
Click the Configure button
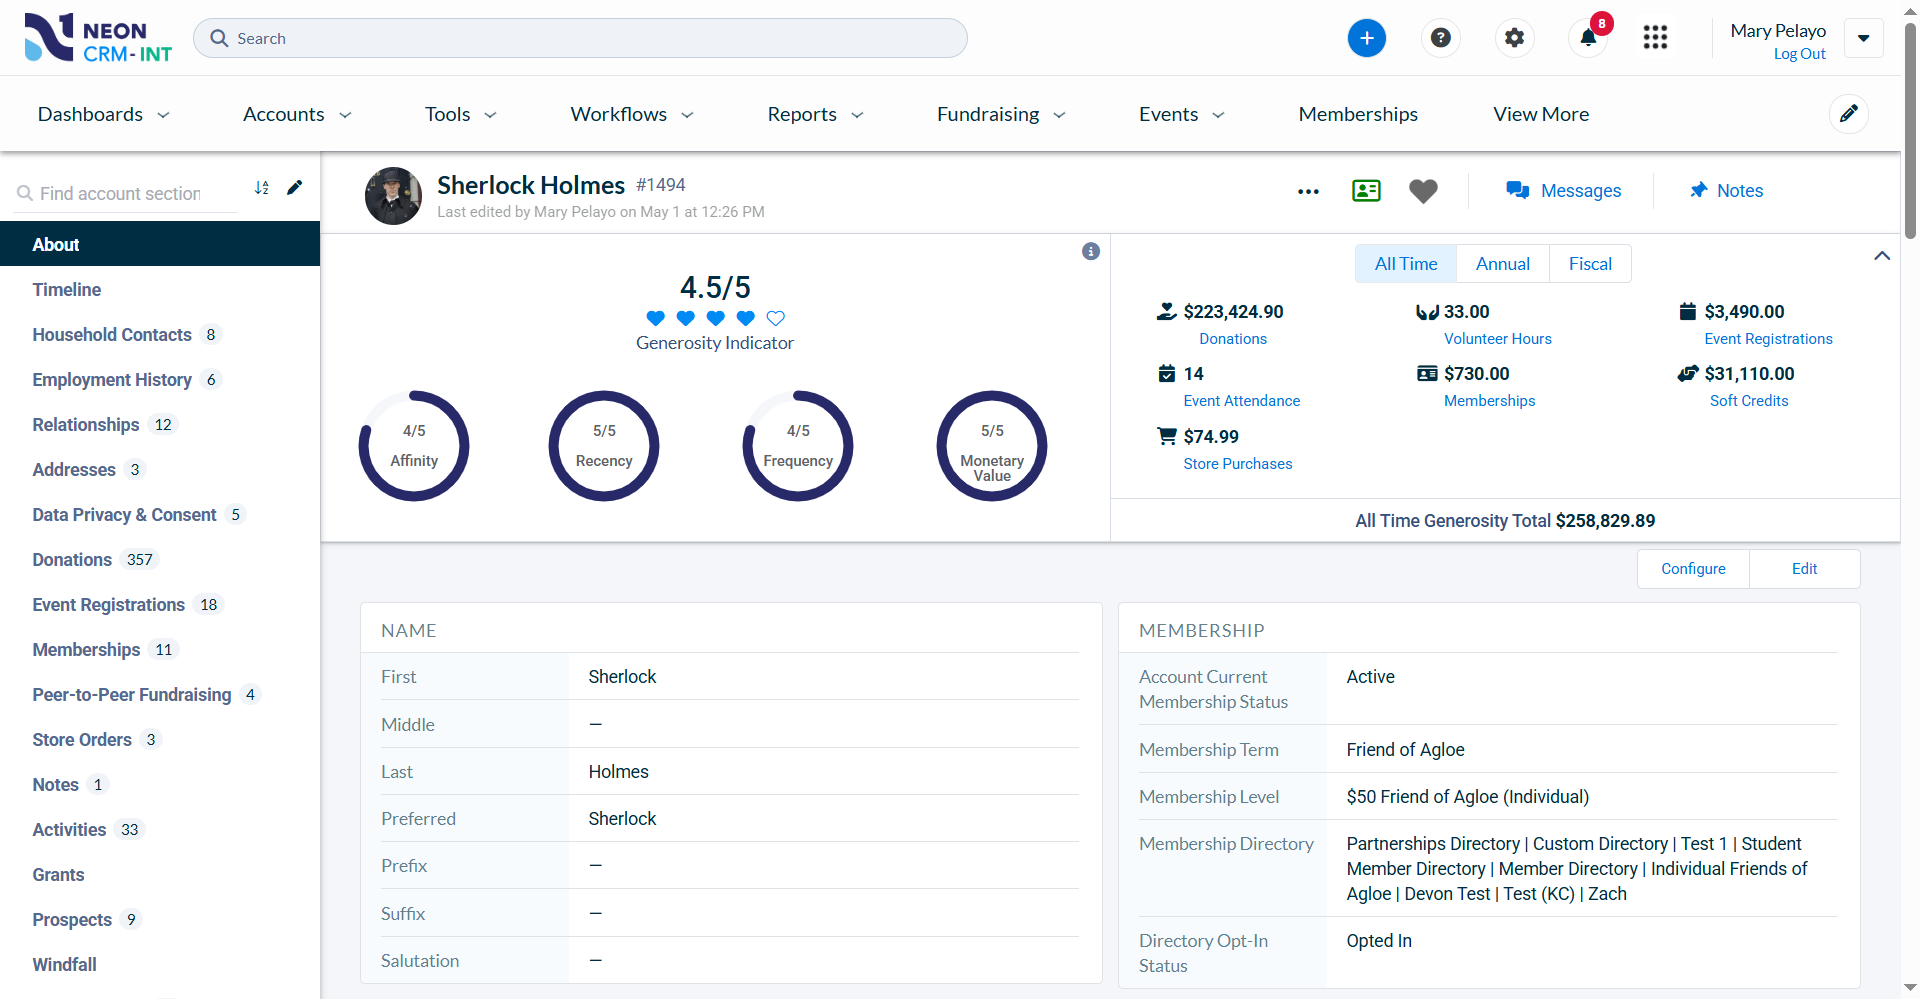(1692, 569)
